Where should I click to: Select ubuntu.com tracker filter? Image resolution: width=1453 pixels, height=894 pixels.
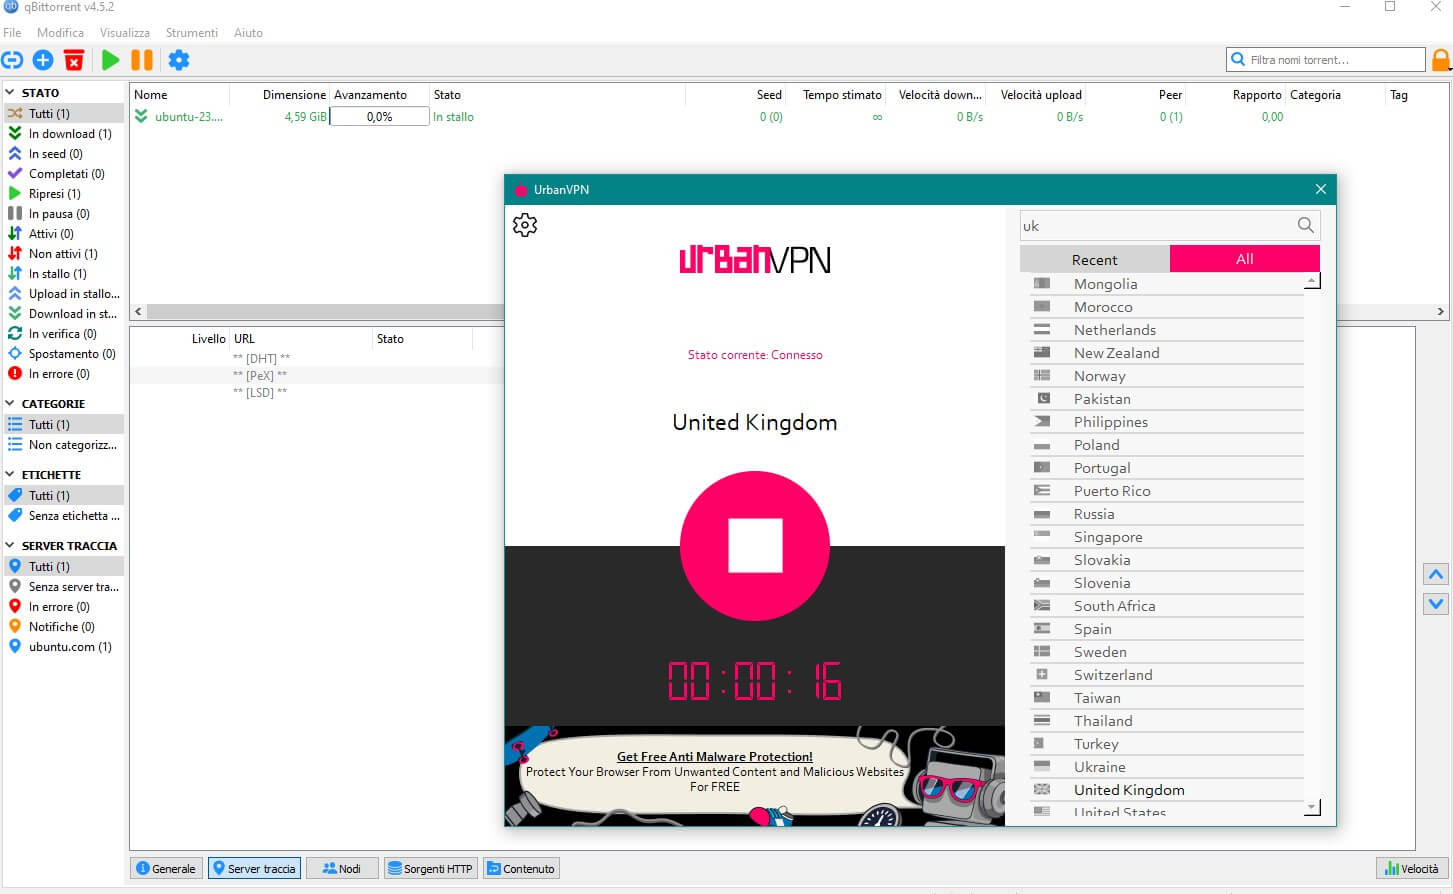(64, 647)
